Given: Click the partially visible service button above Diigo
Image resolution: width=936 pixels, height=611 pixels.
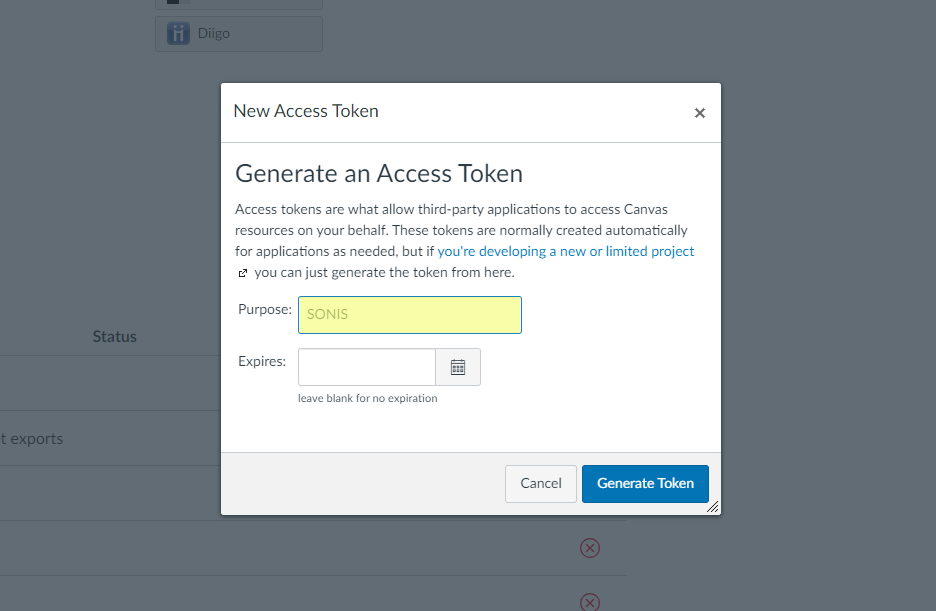Looking at the screenshot, I should (238, 4).
